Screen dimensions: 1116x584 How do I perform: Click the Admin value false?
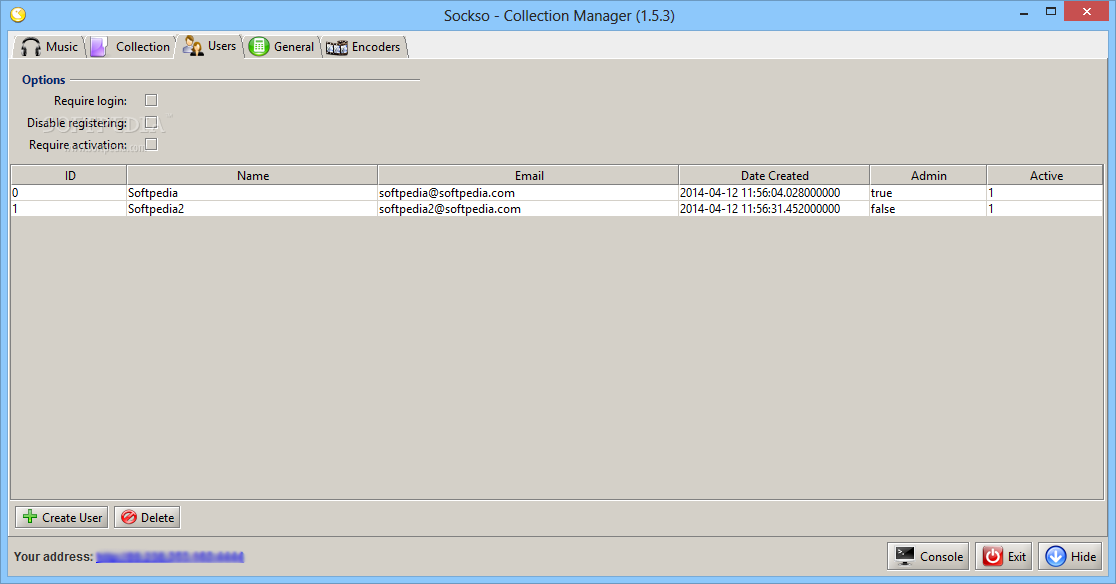(928, 208)
